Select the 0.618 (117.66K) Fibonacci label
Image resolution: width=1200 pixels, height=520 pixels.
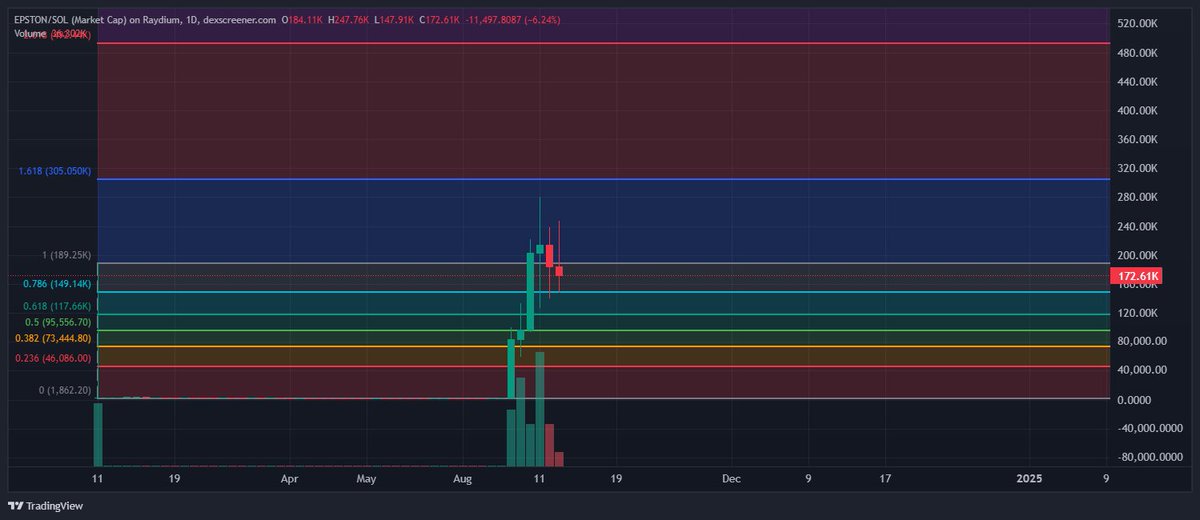click(x=58, y=306)
